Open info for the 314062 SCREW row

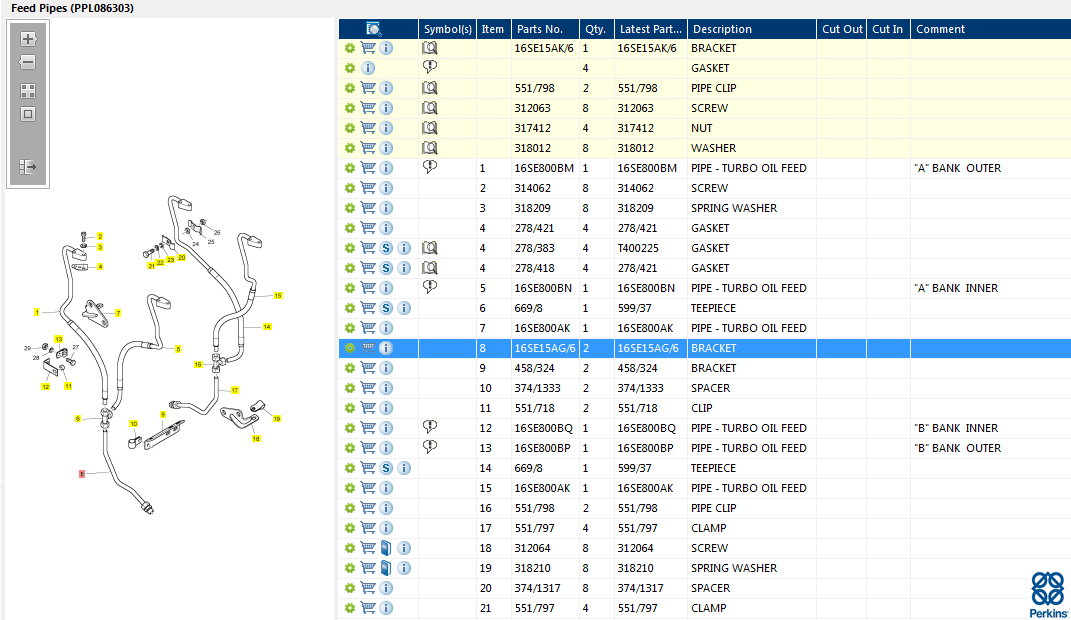point(386,188)
